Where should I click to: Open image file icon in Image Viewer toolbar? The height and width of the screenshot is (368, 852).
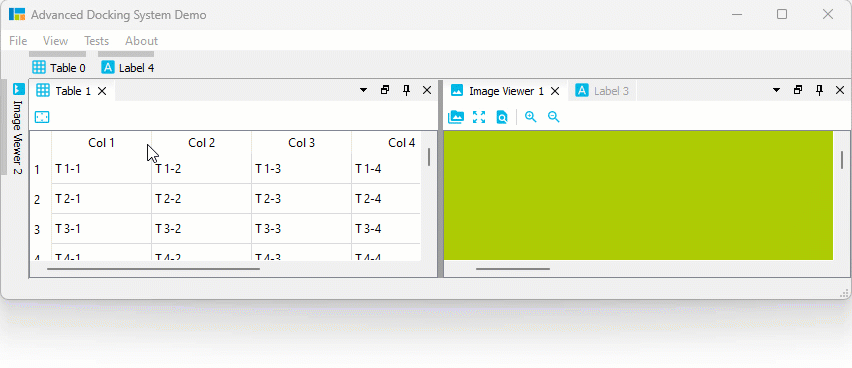click(x=455, y=117)
